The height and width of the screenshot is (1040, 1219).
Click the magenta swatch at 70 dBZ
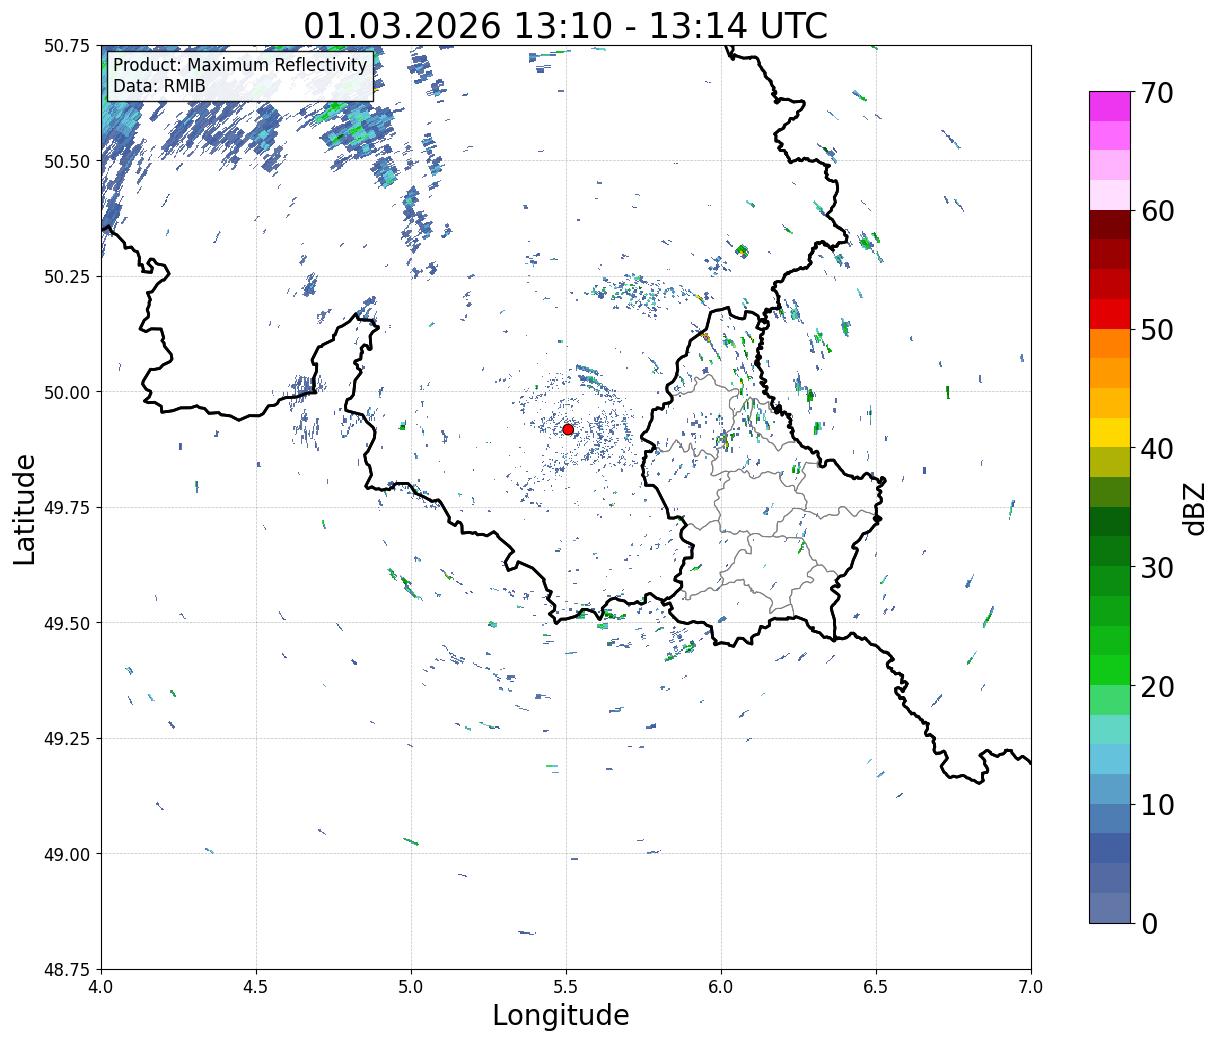tap(1110, 106)
